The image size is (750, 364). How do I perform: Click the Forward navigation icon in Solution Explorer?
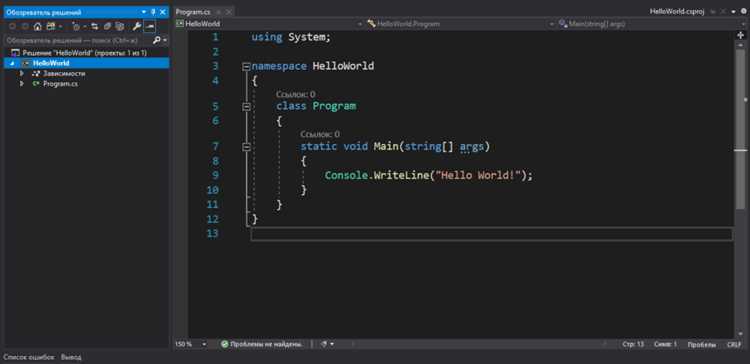(25, 26)
